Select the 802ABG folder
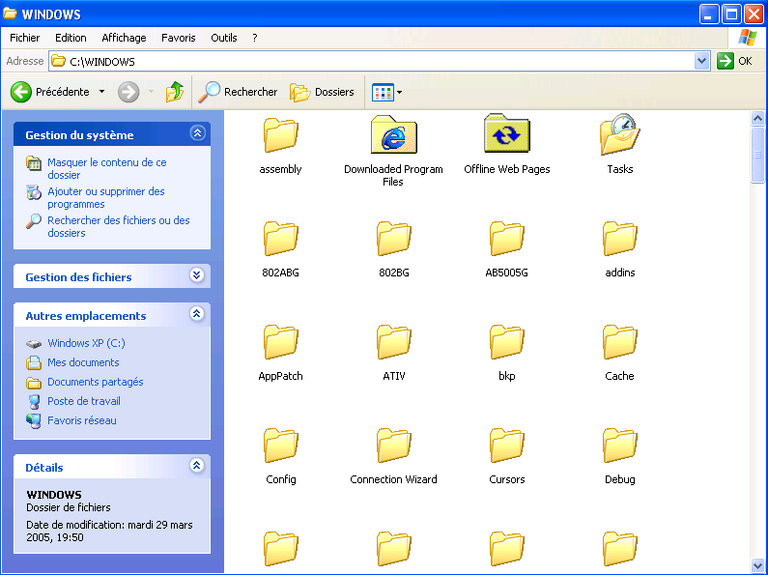The height and width of the screenshot is (575, 768). 281,249
